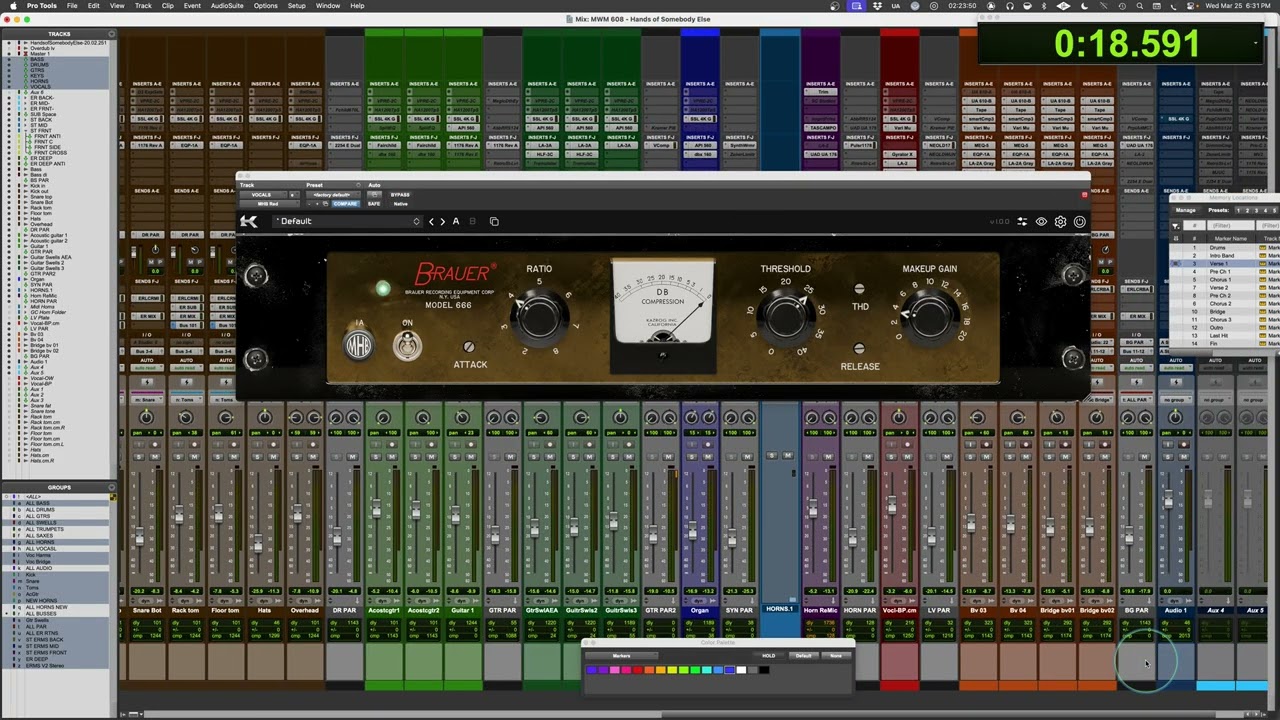Open the GROUPS list menu arrow

(x=113, y=487)
